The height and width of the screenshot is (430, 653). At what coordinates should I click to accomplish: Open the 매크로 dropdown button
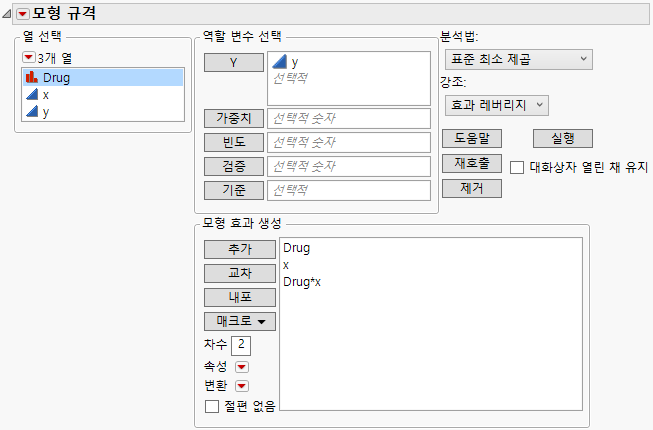pyautogui.click(x=240, y=321)
